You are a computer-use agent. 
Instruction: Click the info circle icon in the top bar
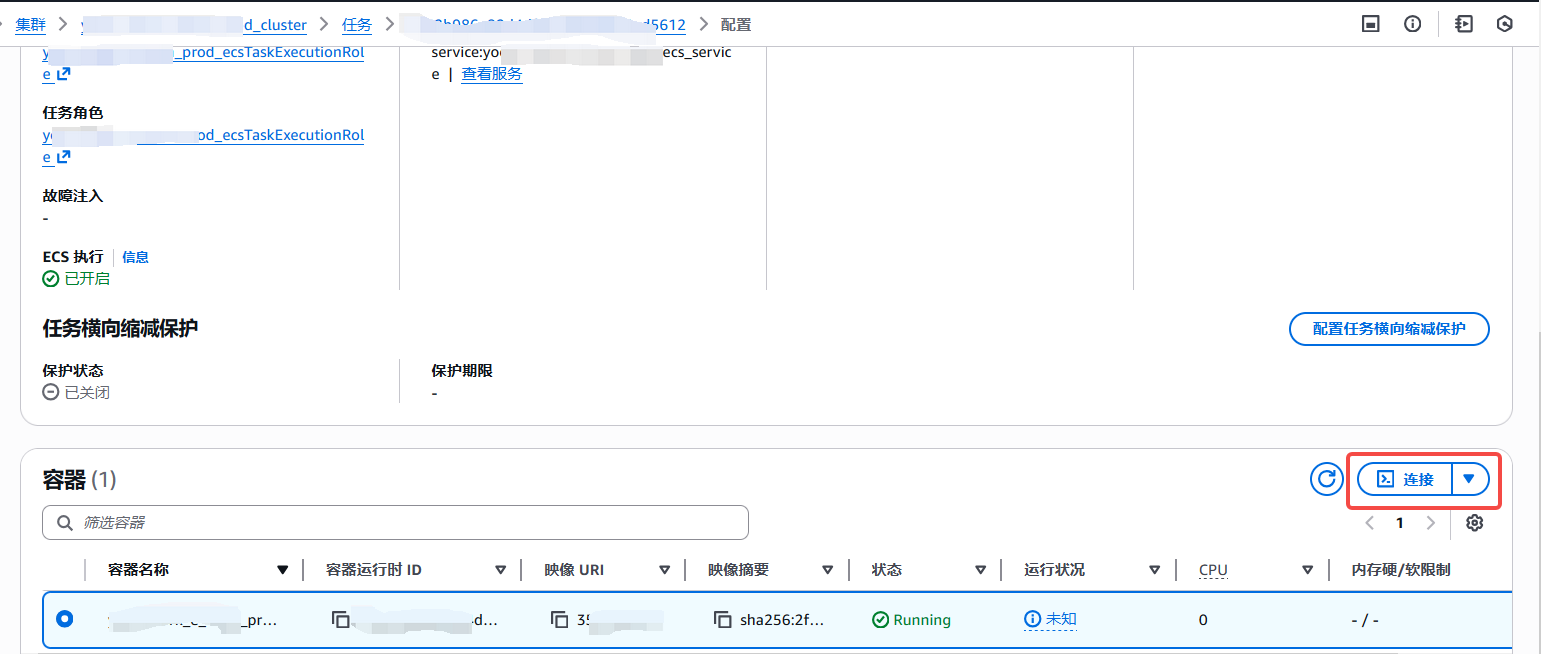click(x=1412, y=24)
